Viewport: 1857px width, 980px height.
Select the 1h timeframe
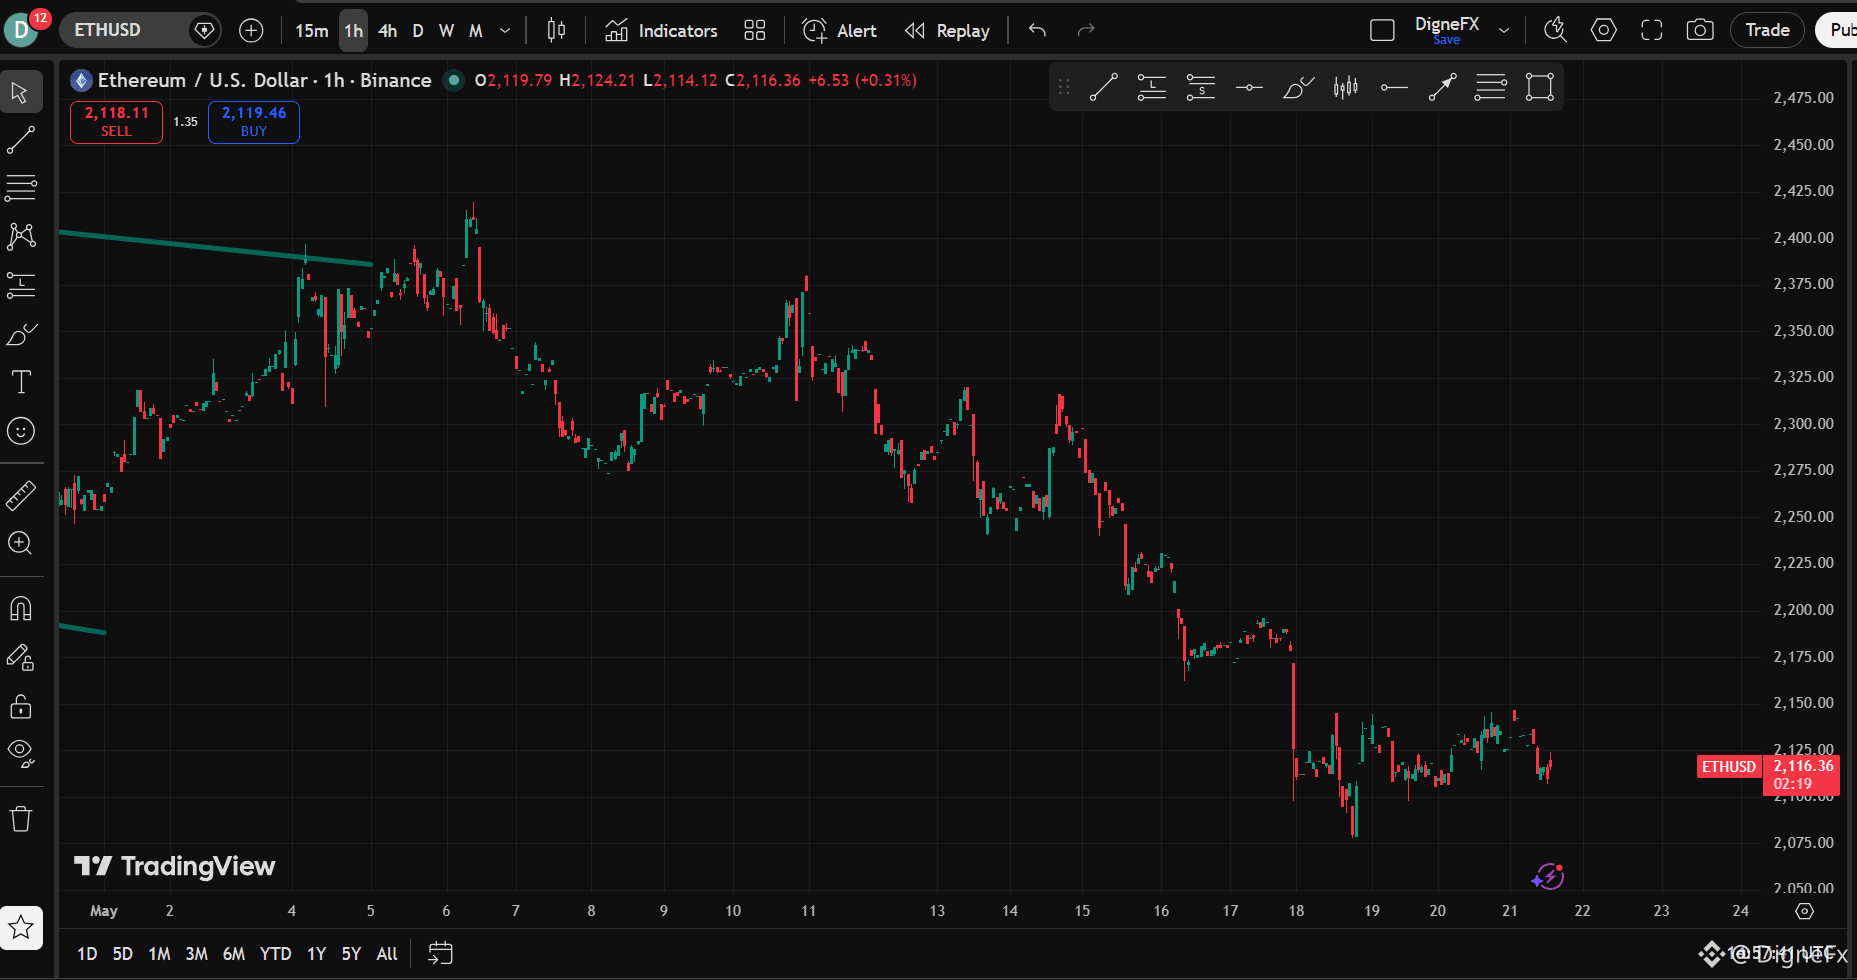[x=353, y=31]
